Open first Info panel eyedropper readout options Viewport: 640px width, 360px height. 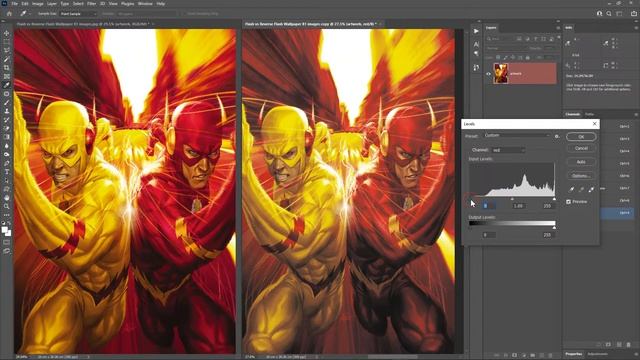click(x=568, y=43)
